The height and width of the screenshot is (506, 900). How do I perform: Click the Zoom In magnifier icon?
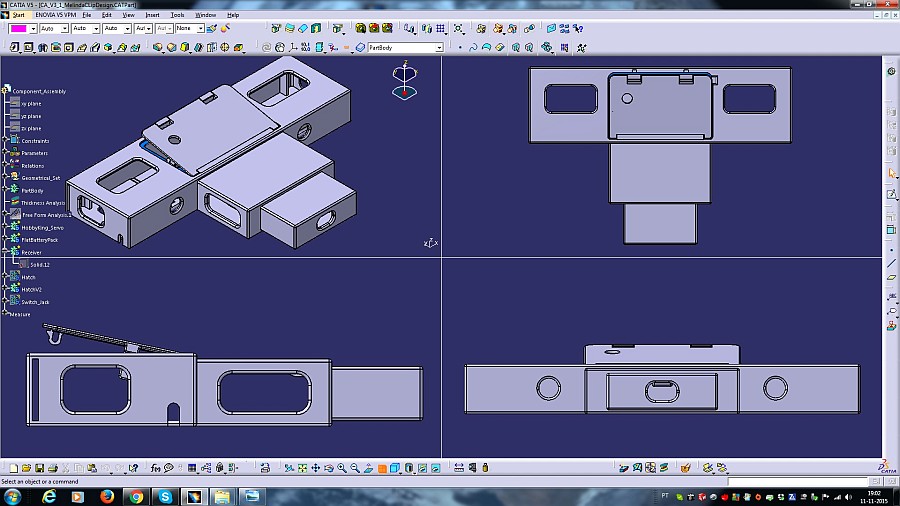(342, 468)
